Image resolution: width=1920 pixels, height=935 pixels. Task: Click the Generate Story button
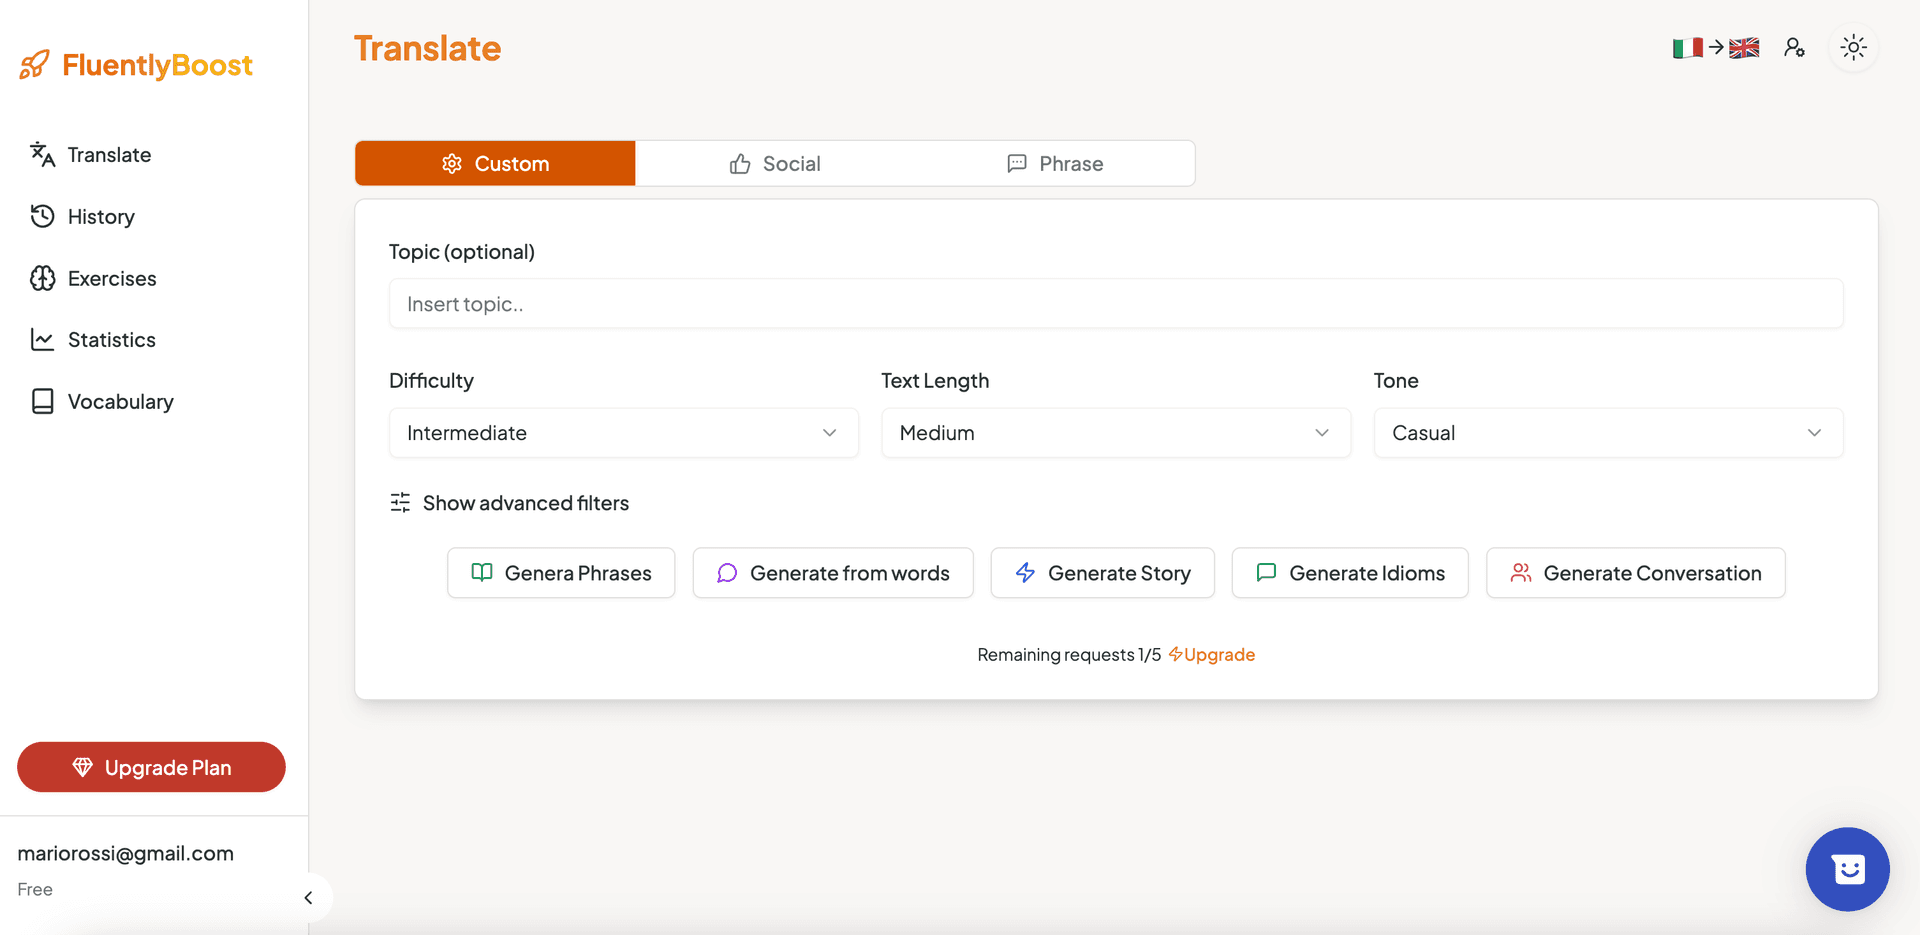coord(1102,573)
